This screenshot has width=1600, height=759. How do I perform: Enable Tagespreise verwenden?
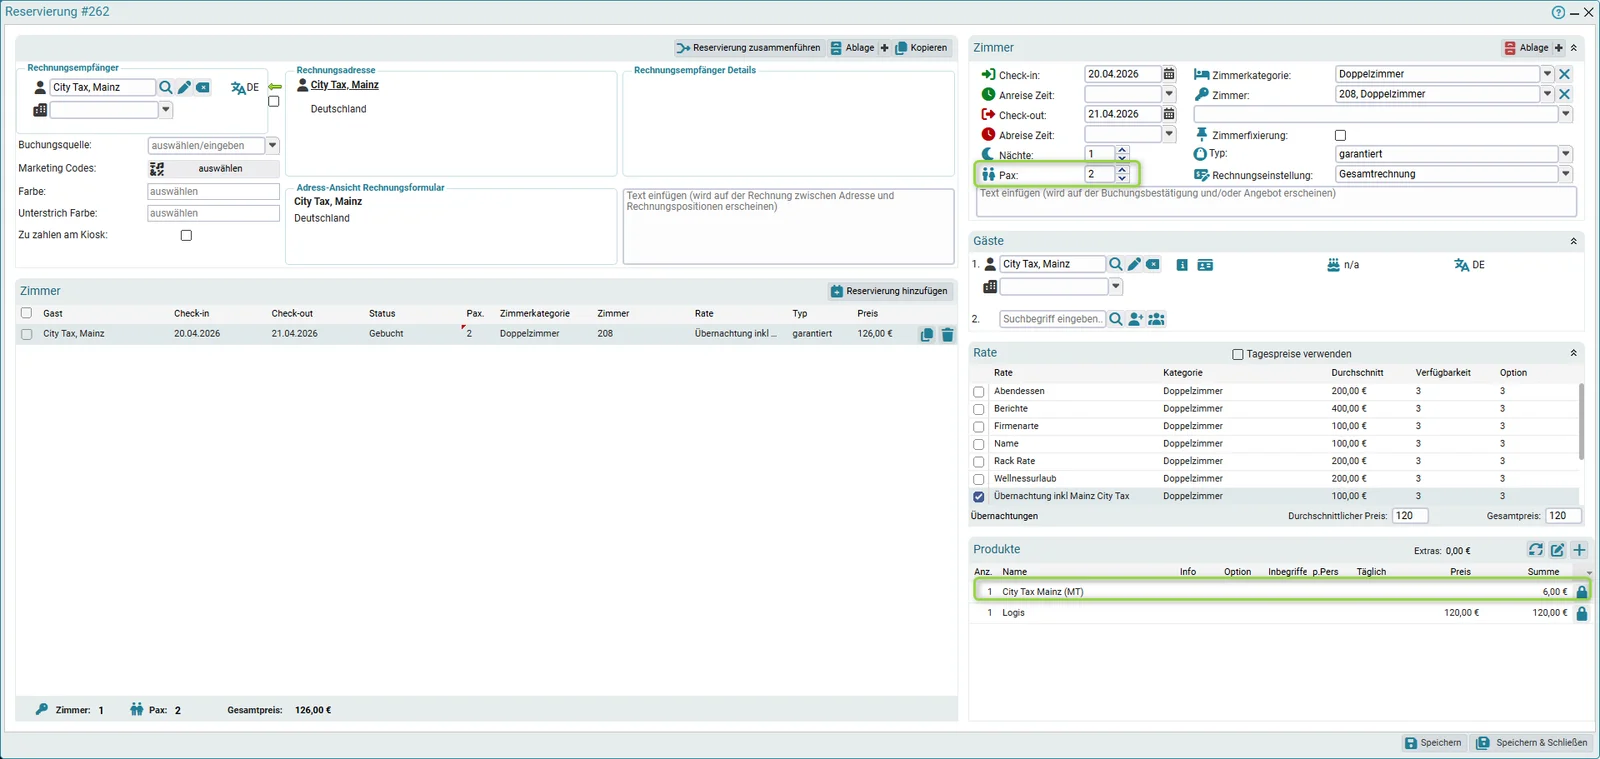click(x=1238, y=354)
